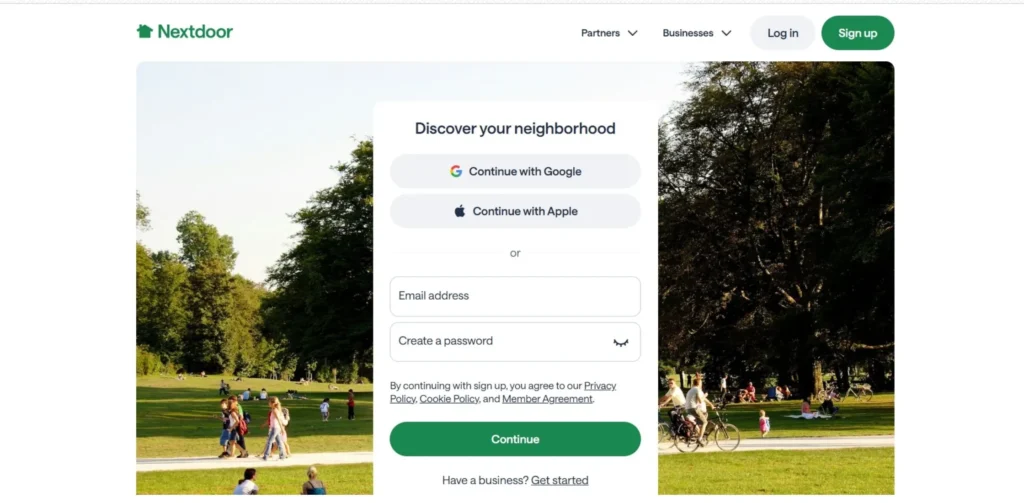Screen dimensions: 1024x503
Task: Open the Cookie Policy link
Action: point(449,398)
